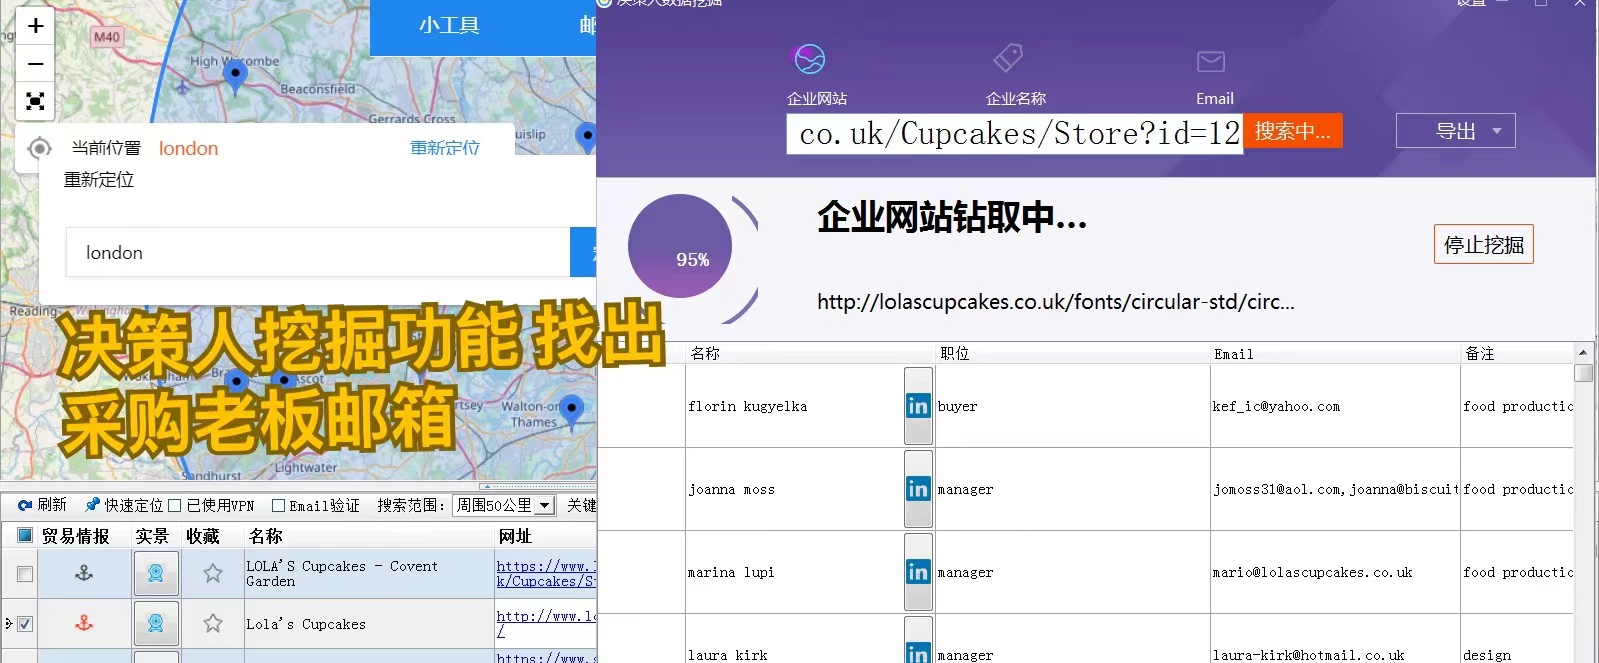
Task: Open Lola's Cupcakes website link
Action: point(546,623)
